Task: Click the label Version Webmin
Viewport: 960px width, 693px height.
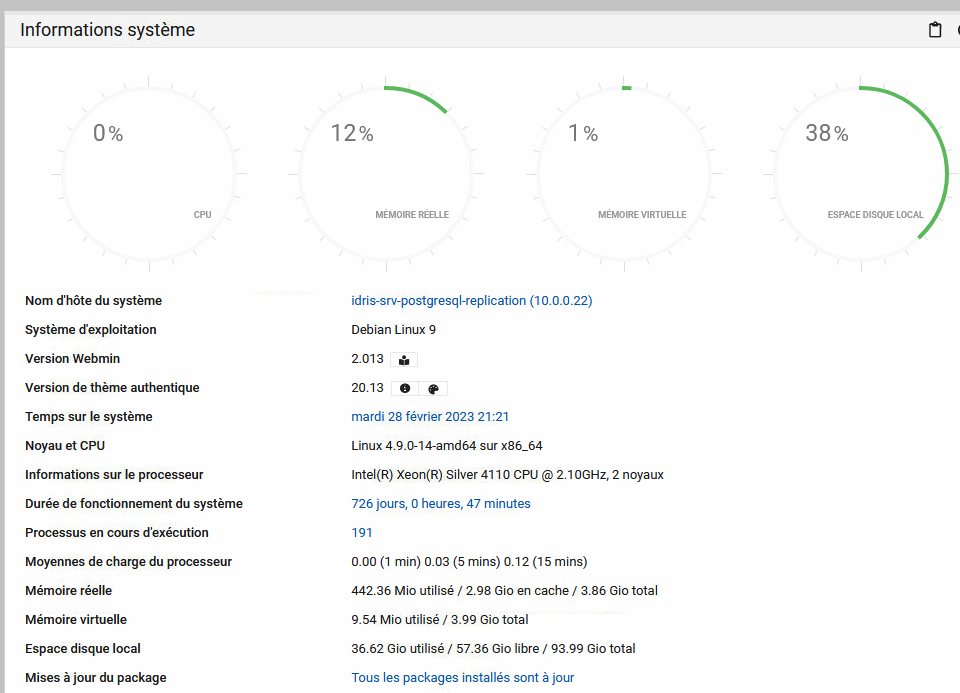Action: [x=72, y=359]
